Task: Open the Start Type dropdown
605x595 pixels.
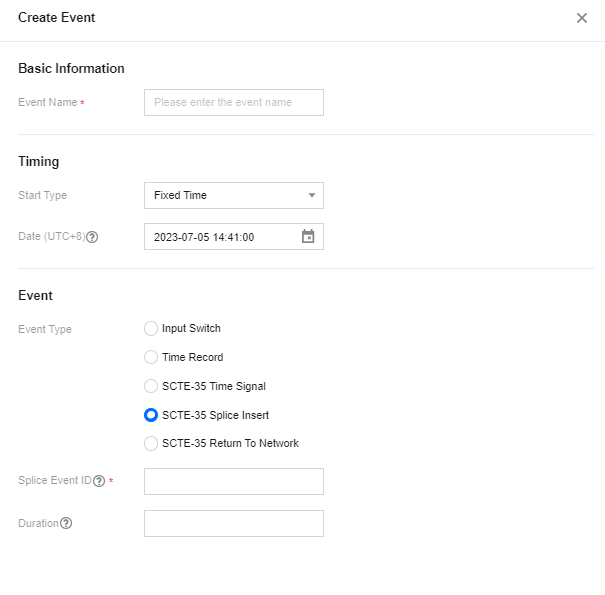Action: pos(233,195)
